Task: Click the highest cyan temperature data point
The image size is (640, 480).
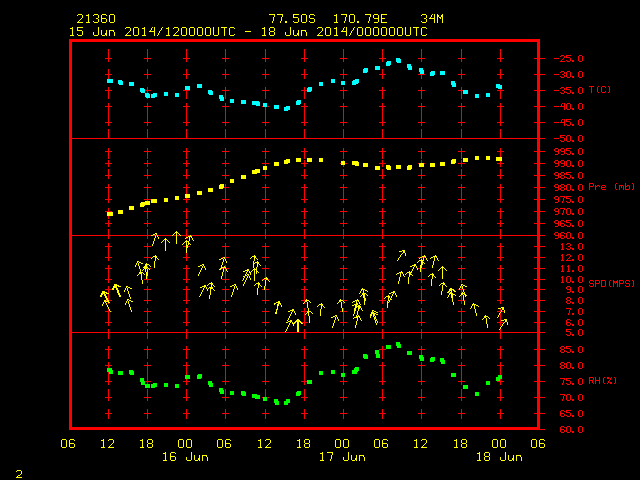Action: [x=398, y=60]
